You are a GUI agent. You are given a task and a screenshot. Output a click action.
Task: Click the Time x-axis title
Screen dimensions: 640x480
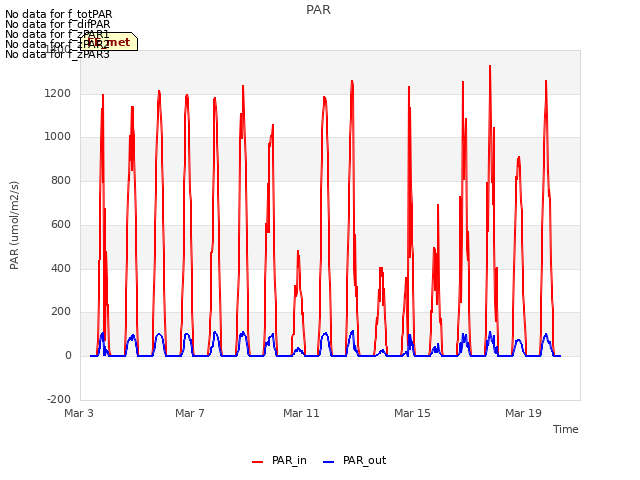coord(566,429)
